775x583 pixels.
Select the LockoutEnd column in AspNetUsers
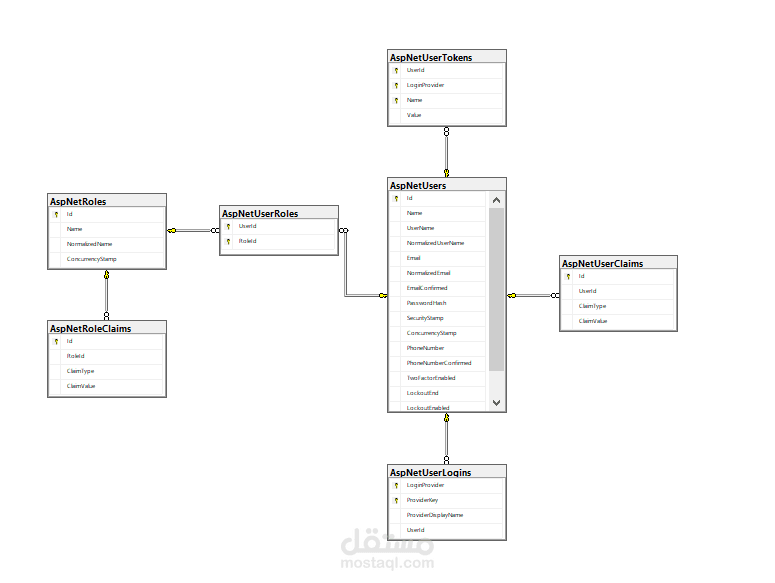438,393
